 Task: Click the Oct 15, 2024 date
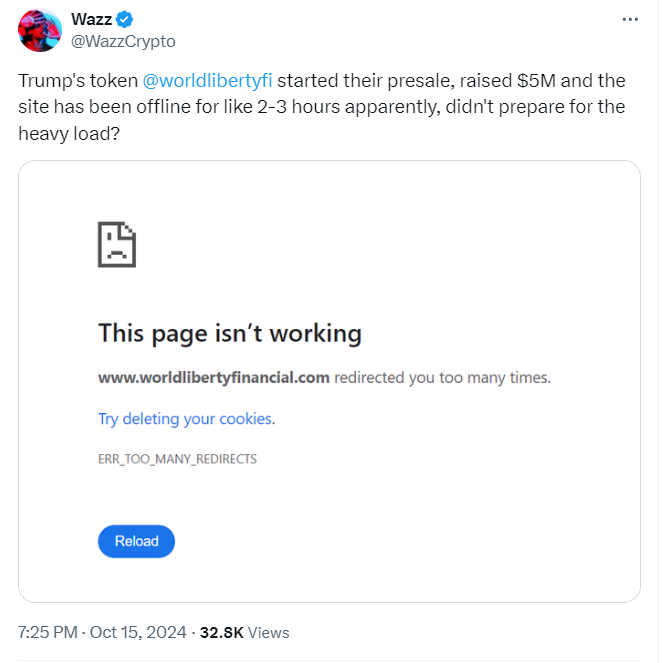pos(138,632)
